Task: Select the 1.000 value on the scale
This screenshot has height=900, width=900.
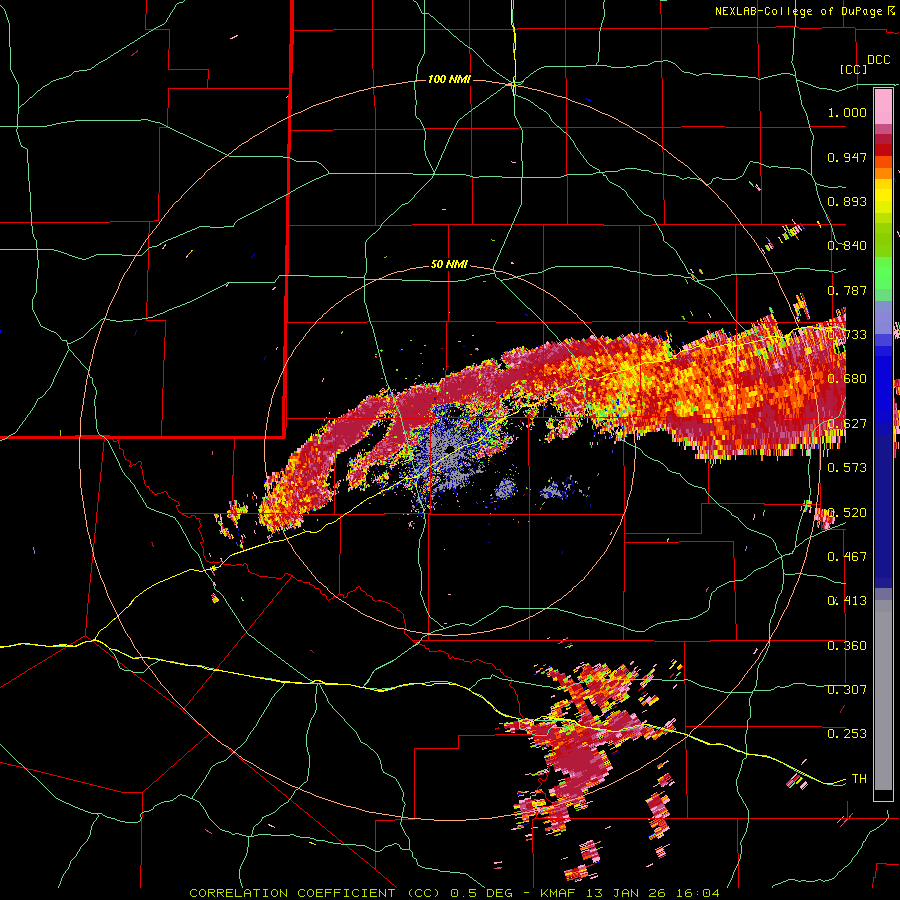Action: click(847, 112)
